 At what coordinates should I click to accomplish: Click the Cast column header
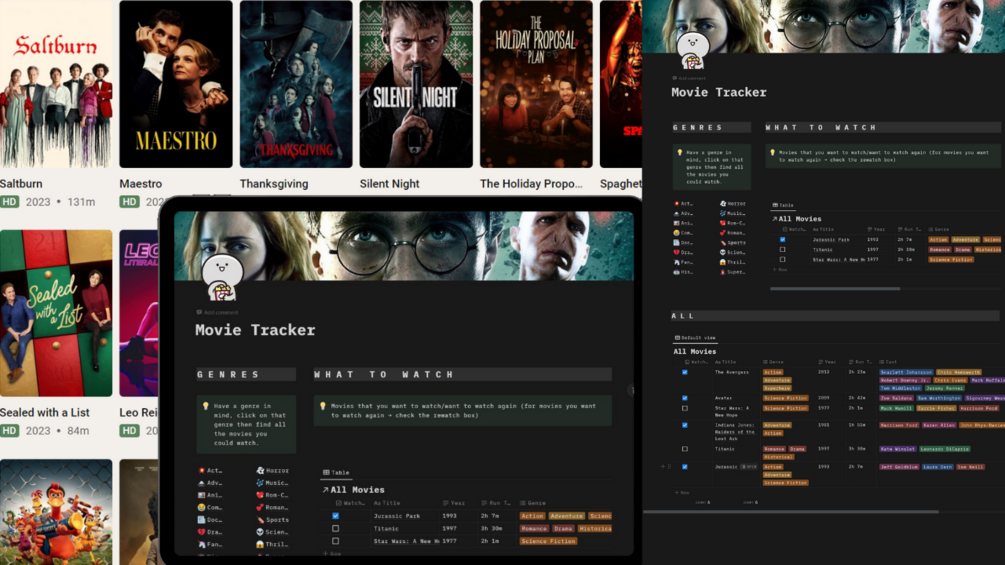click(888, 362)
